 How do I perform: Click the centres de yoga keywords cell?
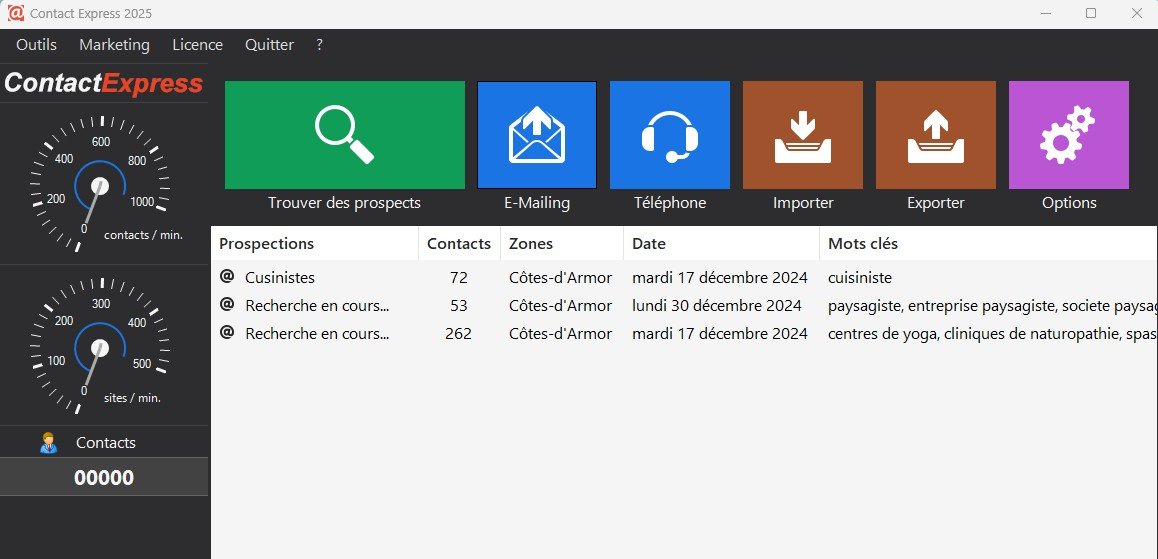click(993, 334)
